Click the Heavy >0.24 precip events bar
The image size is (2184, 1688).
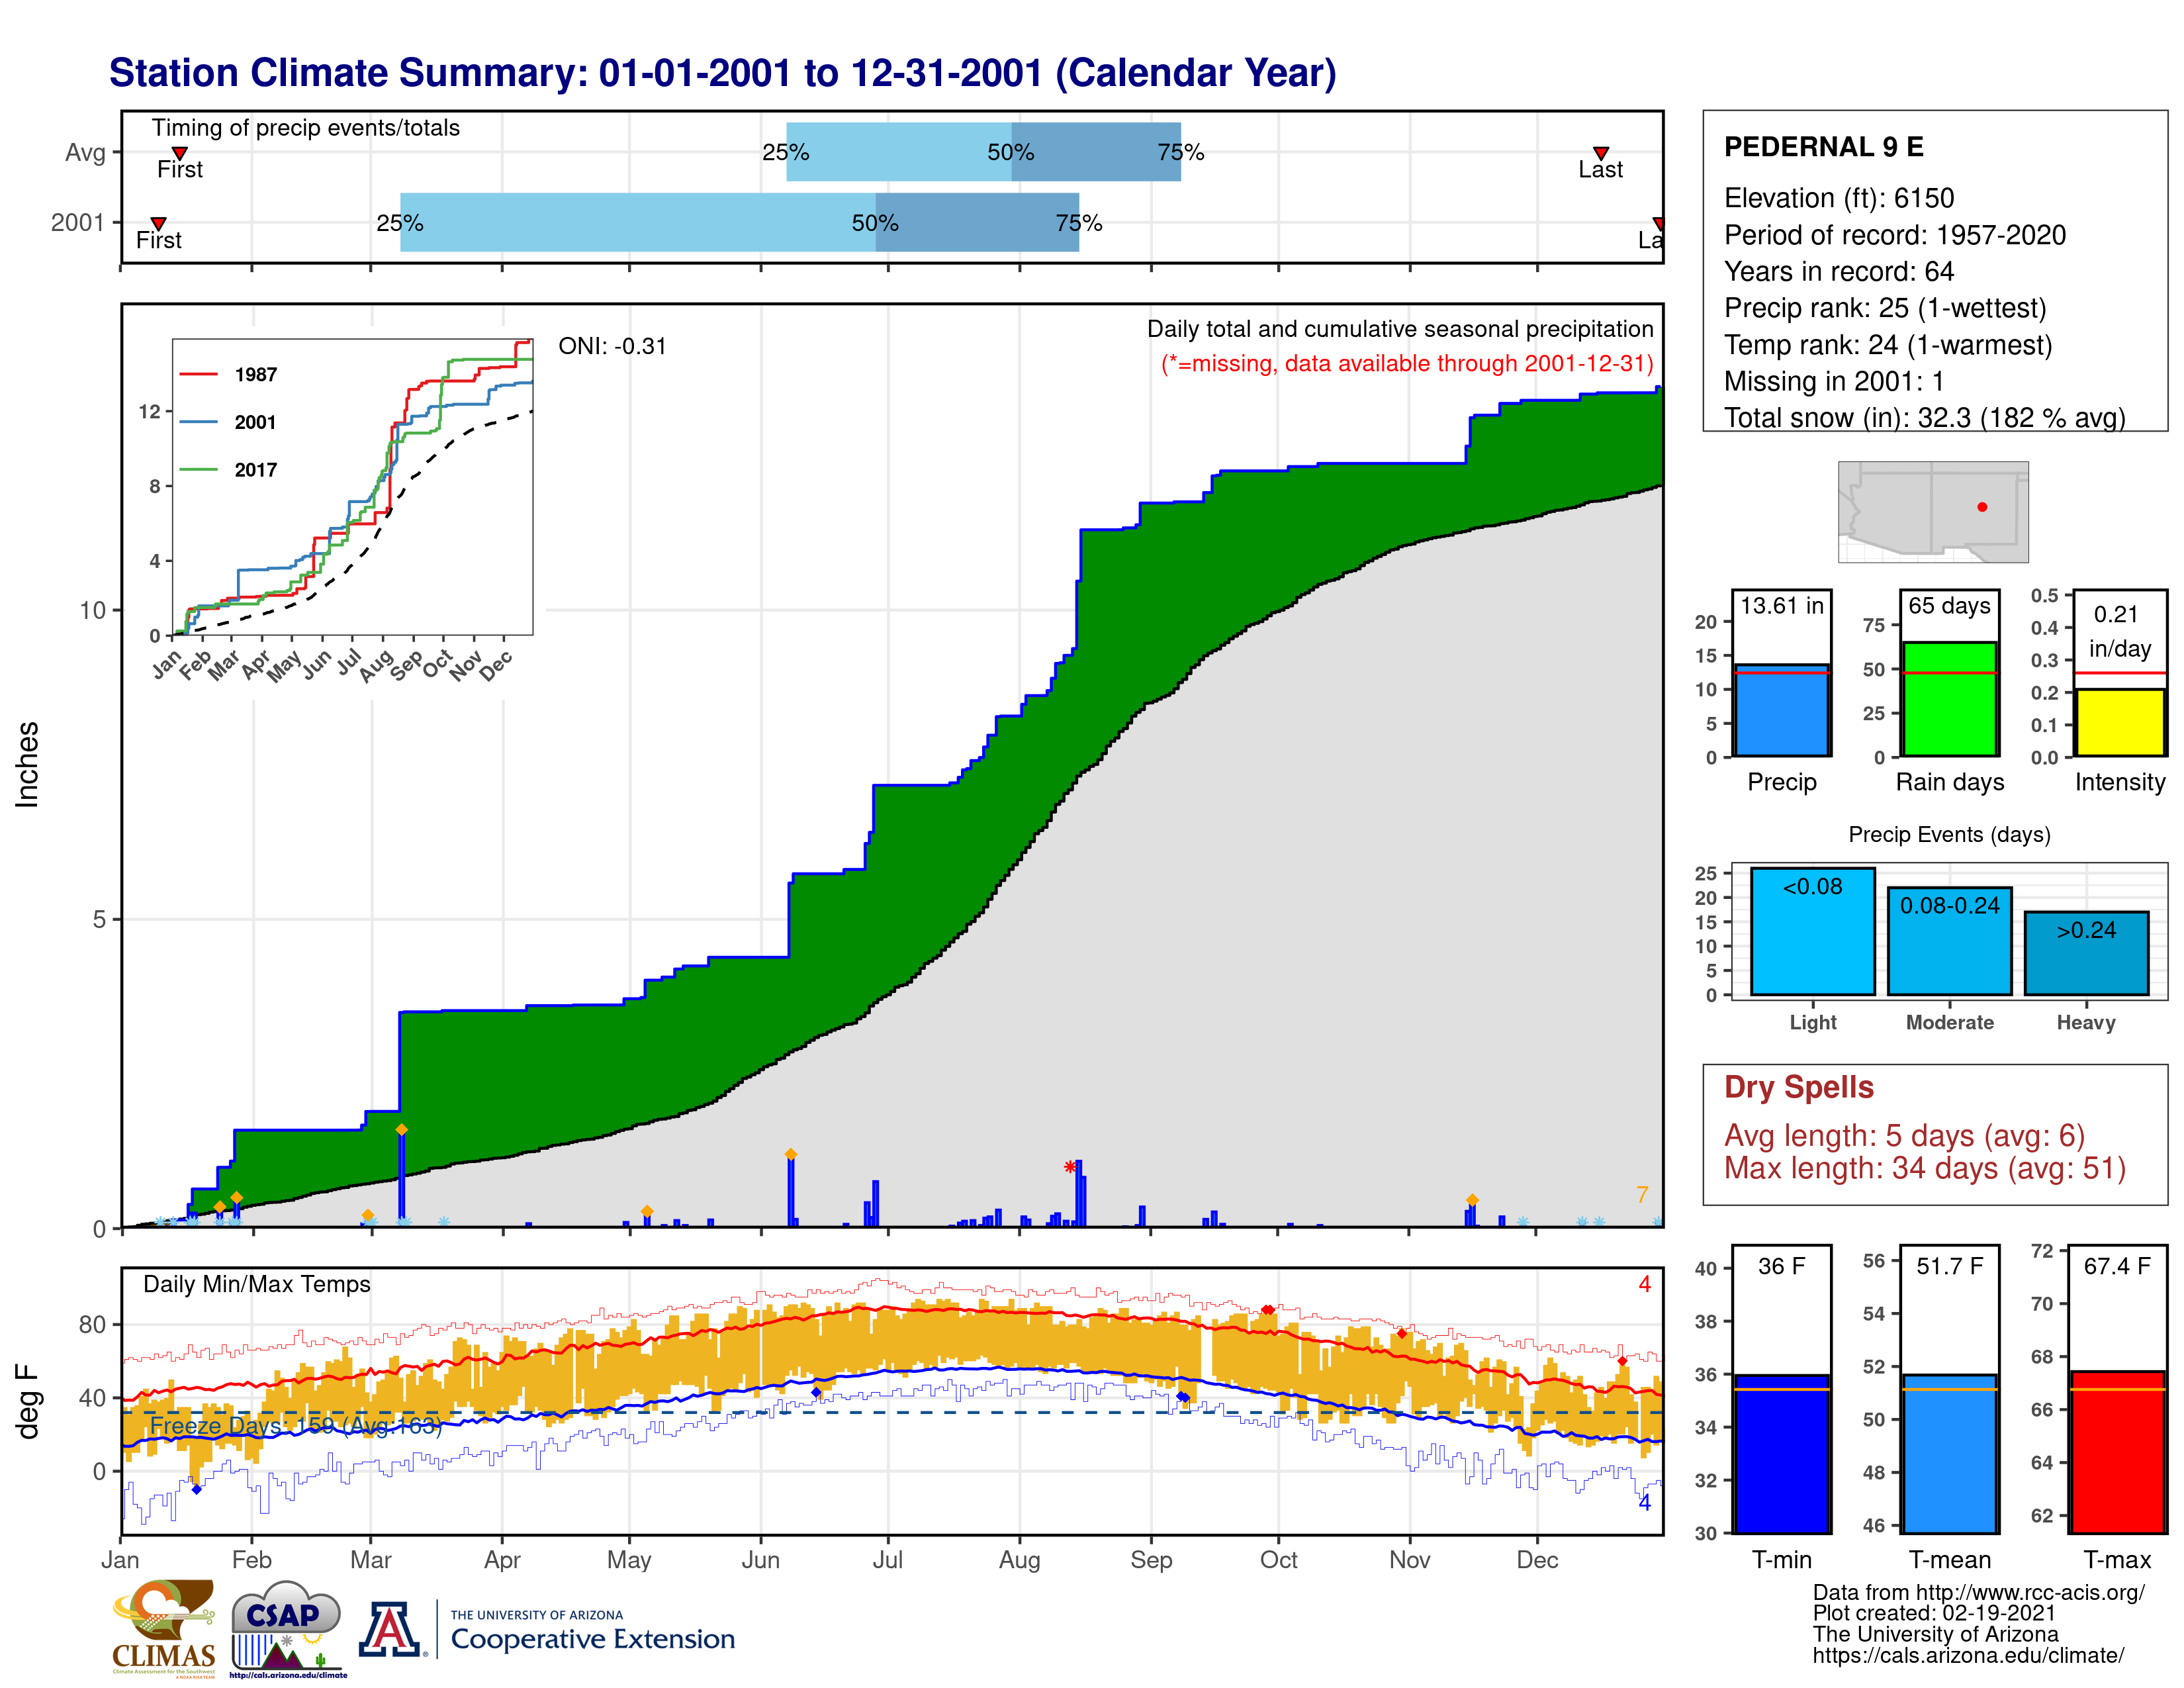2086,953
